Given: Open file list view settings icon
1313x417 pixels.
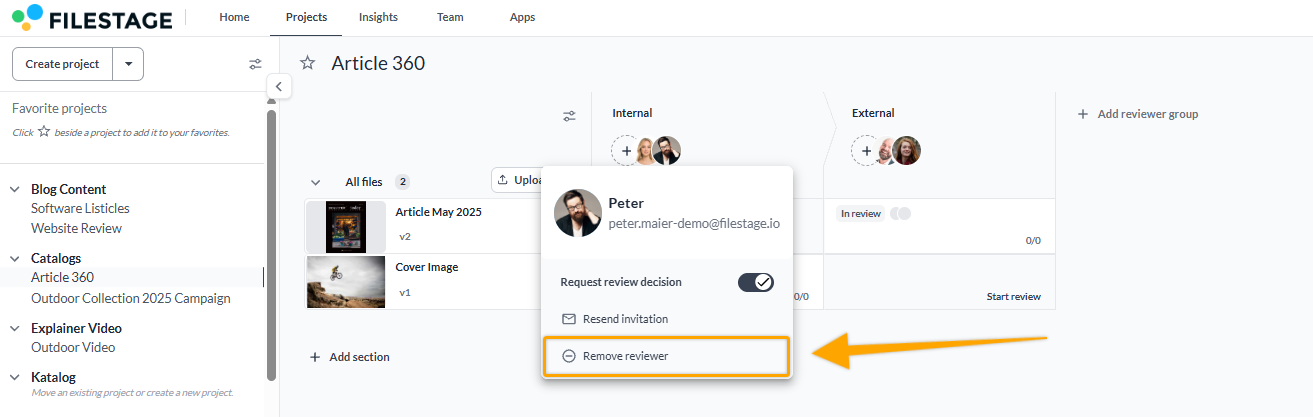Looking at the screenshot, I should tap(569, 116).
